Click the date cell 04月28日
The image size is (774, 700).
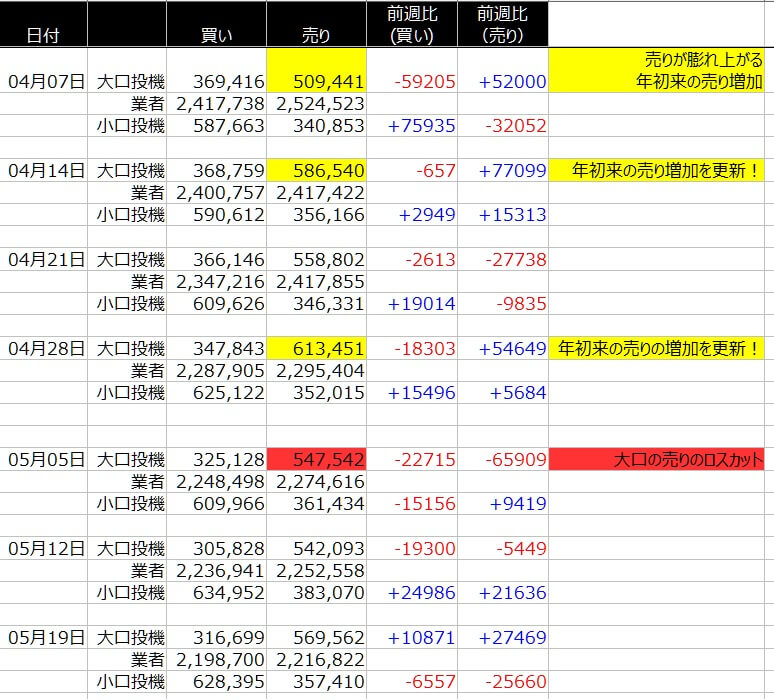coord(43,349)
